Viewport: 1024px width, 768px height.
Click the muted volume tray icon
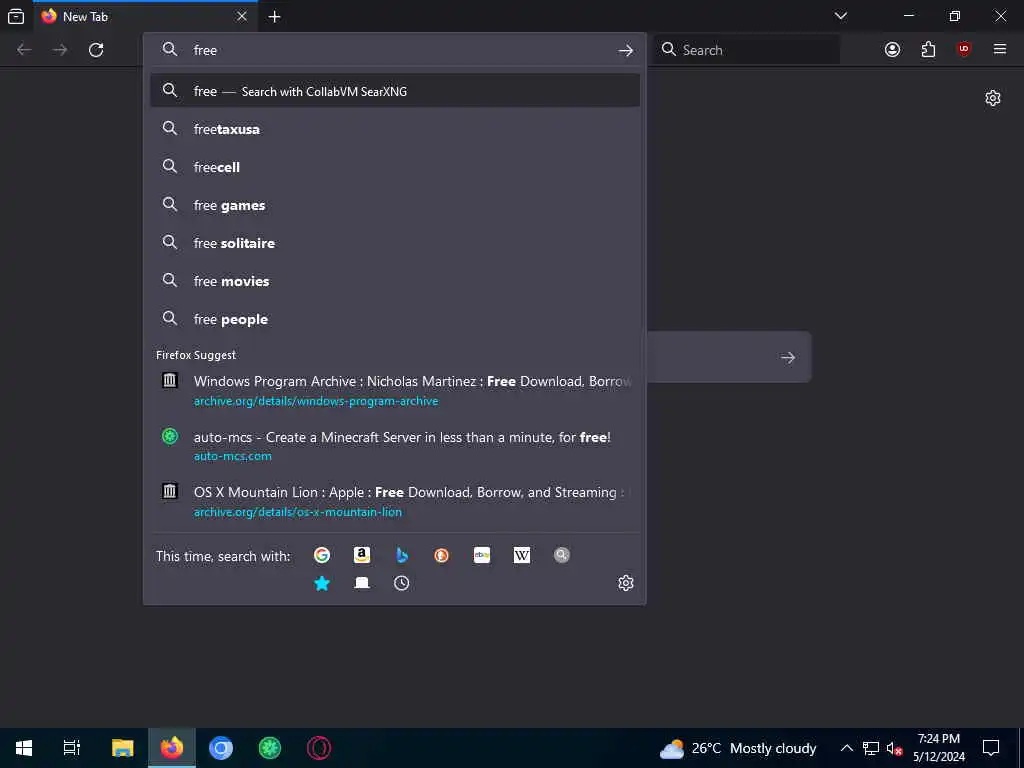pos(895,748)
